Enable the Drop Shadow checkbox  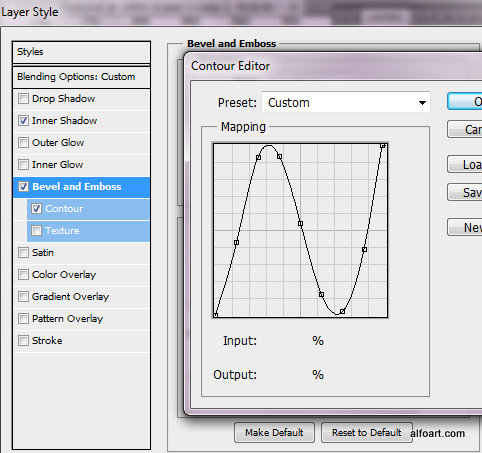coord(23,99)
